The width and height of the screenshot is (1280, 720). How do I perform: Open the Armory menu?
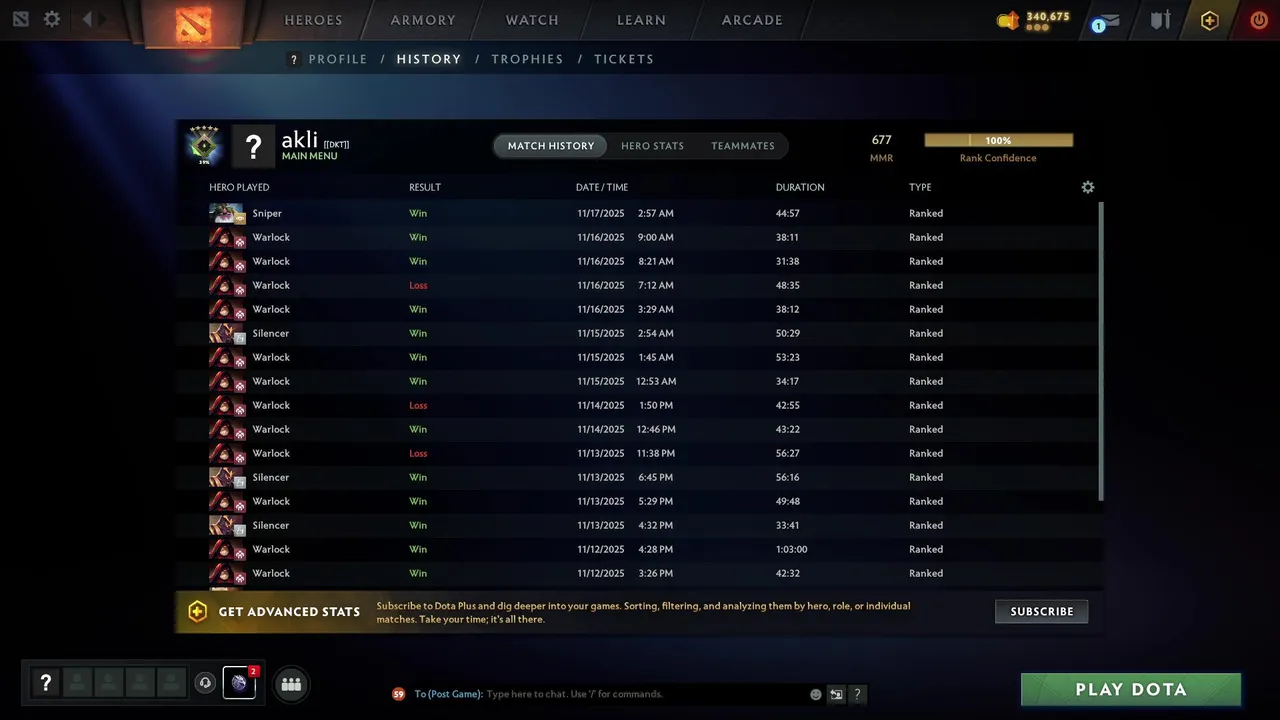click(x=423, y=20)
